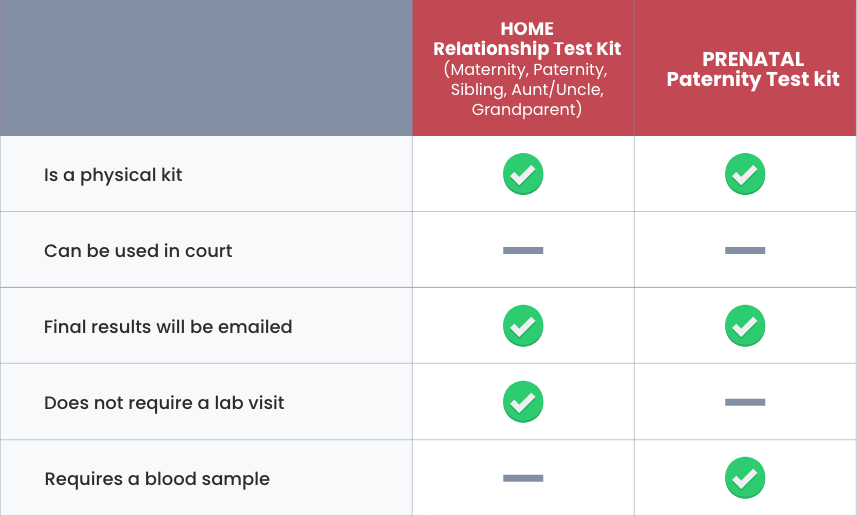Click the 'Is a physical kit' row label

pos(113,175)
